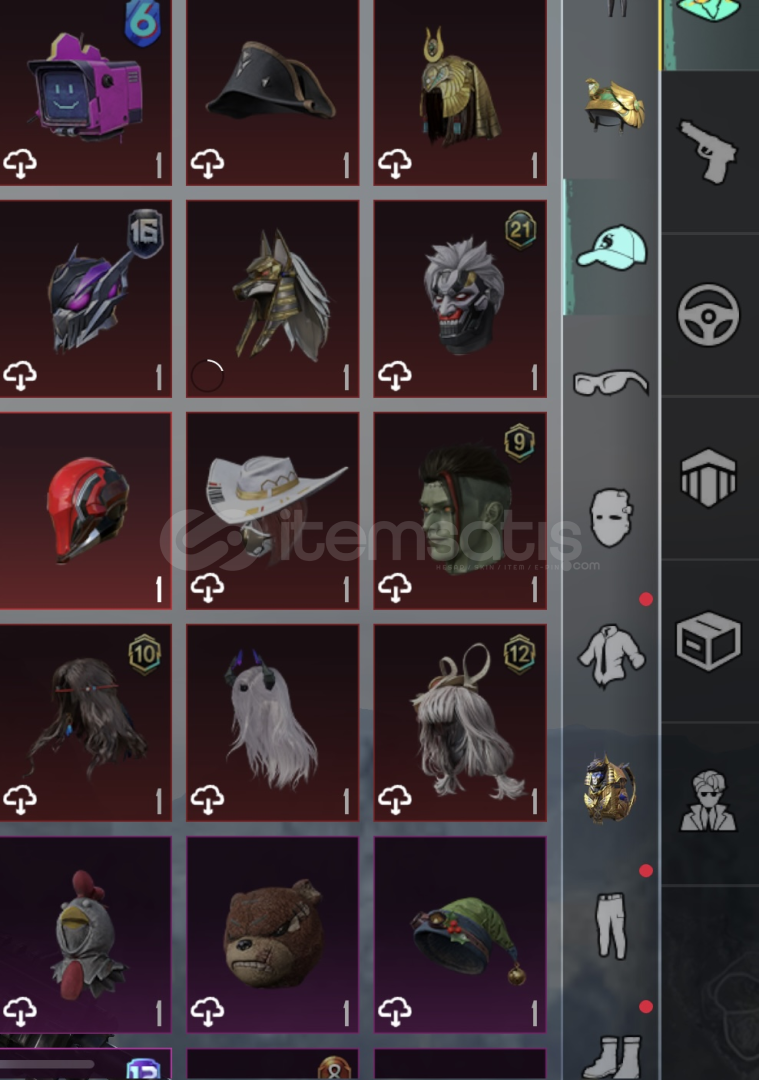
Task: Choose the Anubis jackal headgear
Action: pos(273,298)
